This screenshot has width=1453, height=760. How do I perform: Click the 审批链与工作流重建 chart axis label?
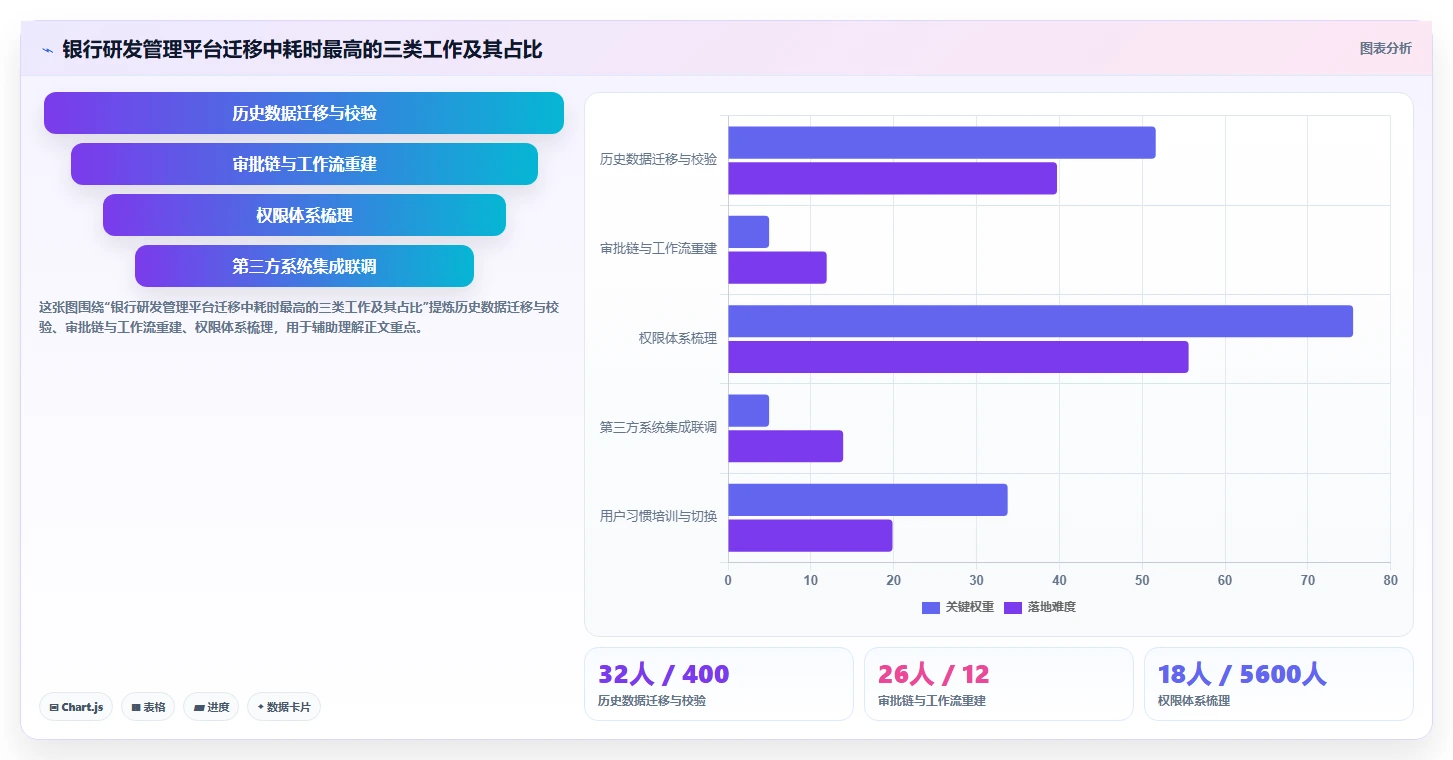pos(658,248)
